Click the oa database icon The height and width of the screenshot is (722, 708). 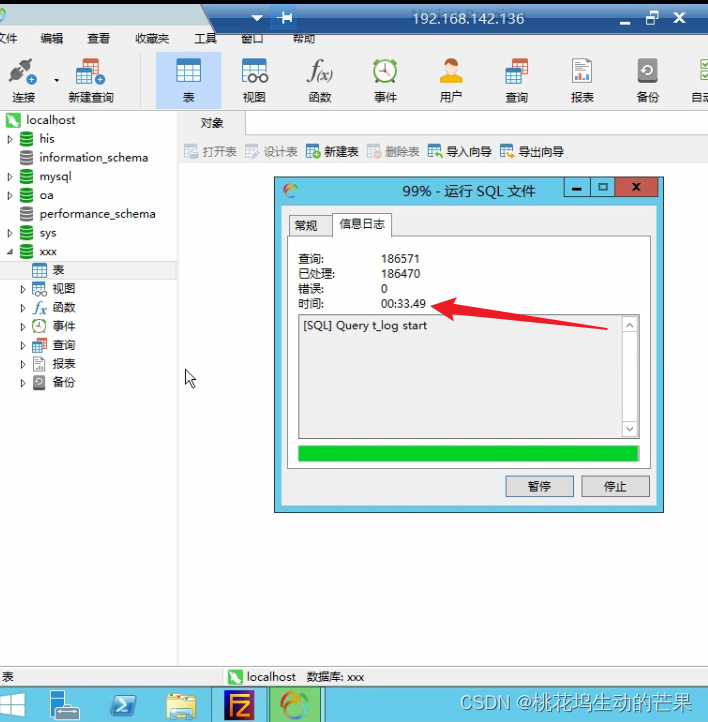point(26,195)
